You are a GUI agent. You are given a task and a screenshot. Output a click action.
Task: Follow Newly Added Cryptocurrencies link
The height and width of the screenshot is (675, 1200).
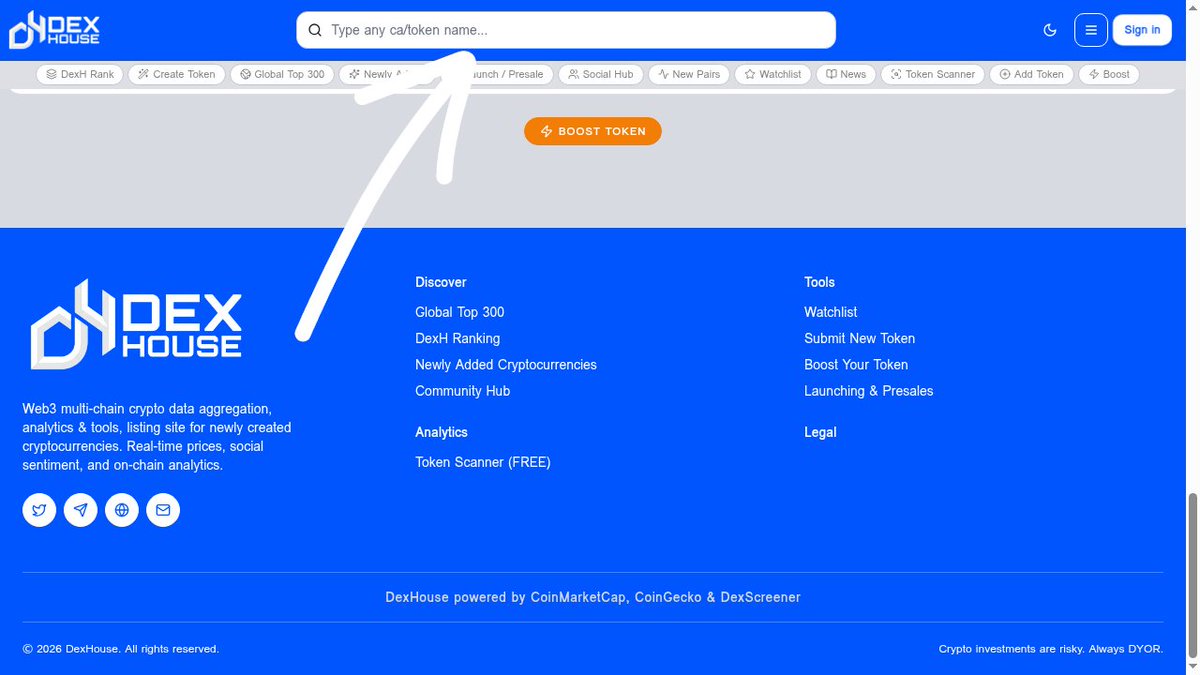[x=506, y=364]
